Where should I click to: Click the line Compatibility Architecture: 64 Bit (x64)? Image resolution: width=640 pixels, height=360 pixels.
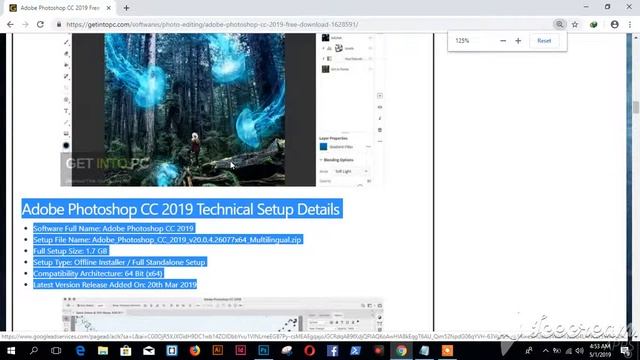coord(98,273)
